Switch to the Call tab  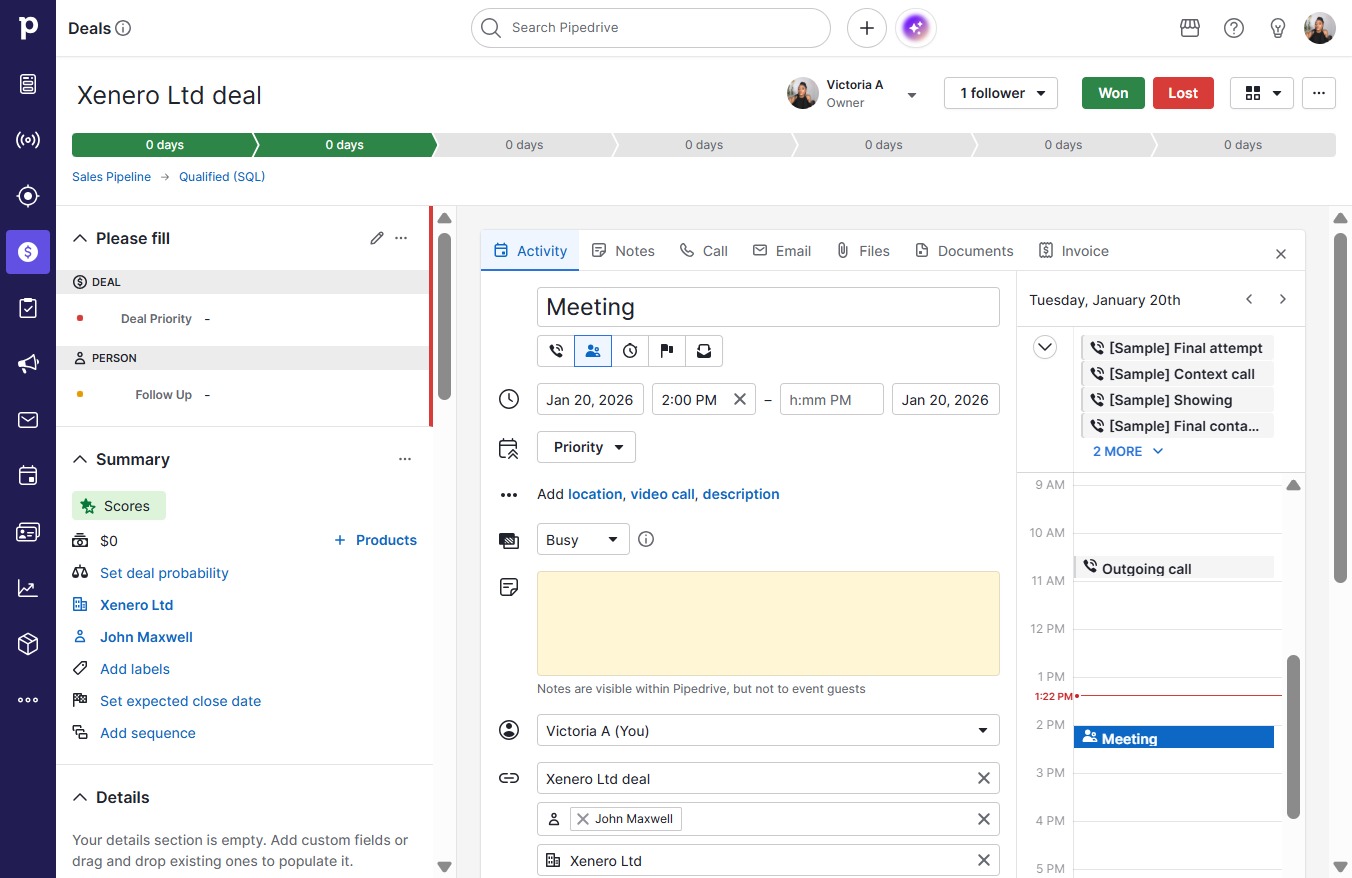tap(703, 251)
